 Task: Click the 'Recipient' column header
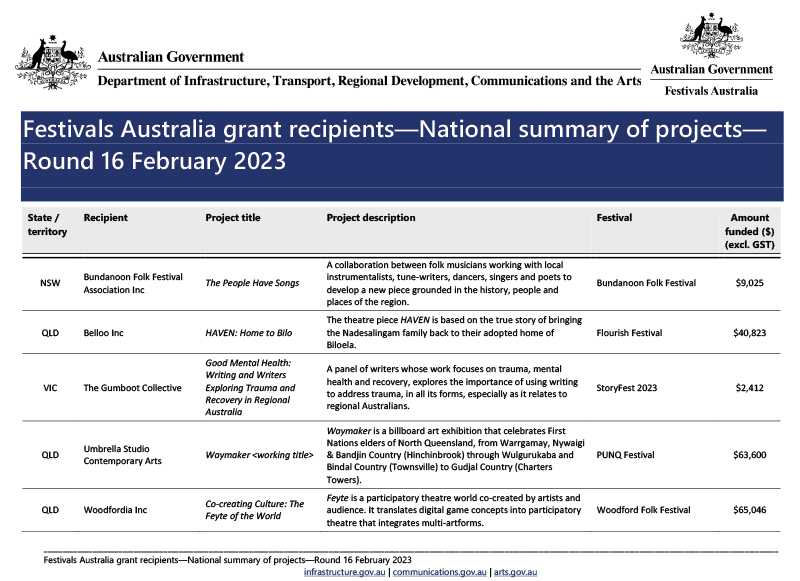click(107, 217)
